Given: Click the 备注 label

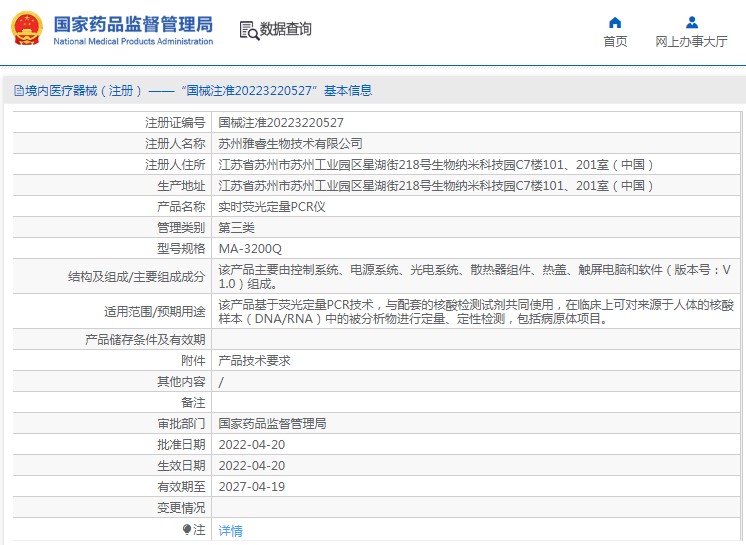Looking at the screenshot, I should tap(193, 403).
